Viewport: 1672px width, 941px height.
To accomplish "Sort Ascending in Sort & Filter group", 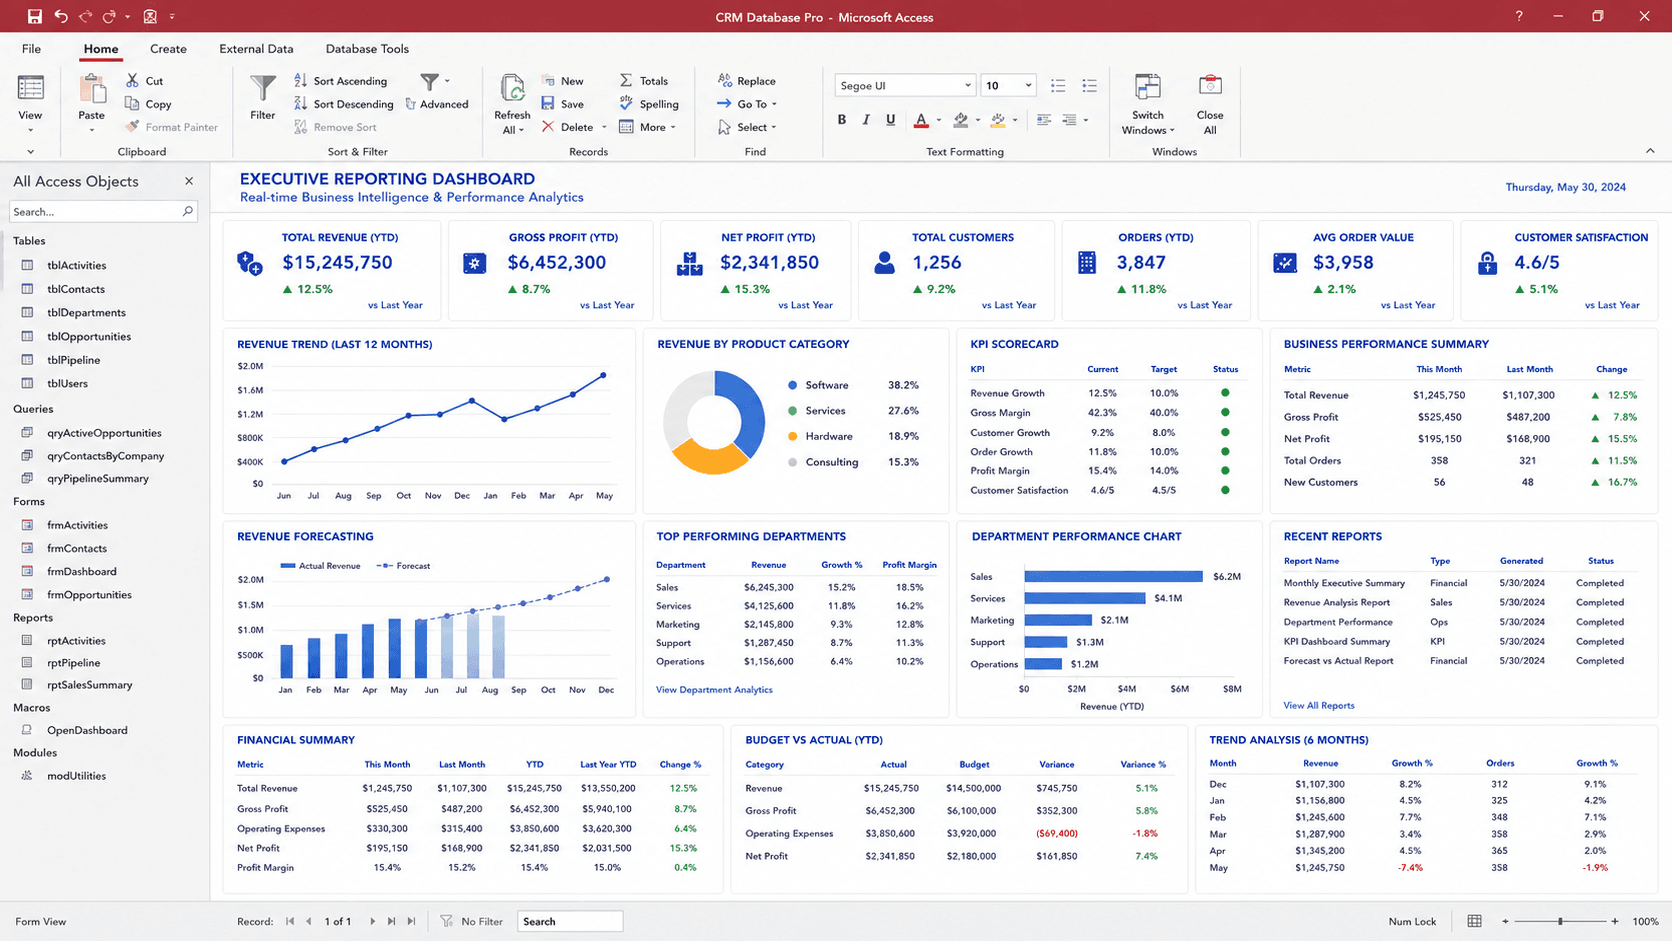I will coord(340,81).
